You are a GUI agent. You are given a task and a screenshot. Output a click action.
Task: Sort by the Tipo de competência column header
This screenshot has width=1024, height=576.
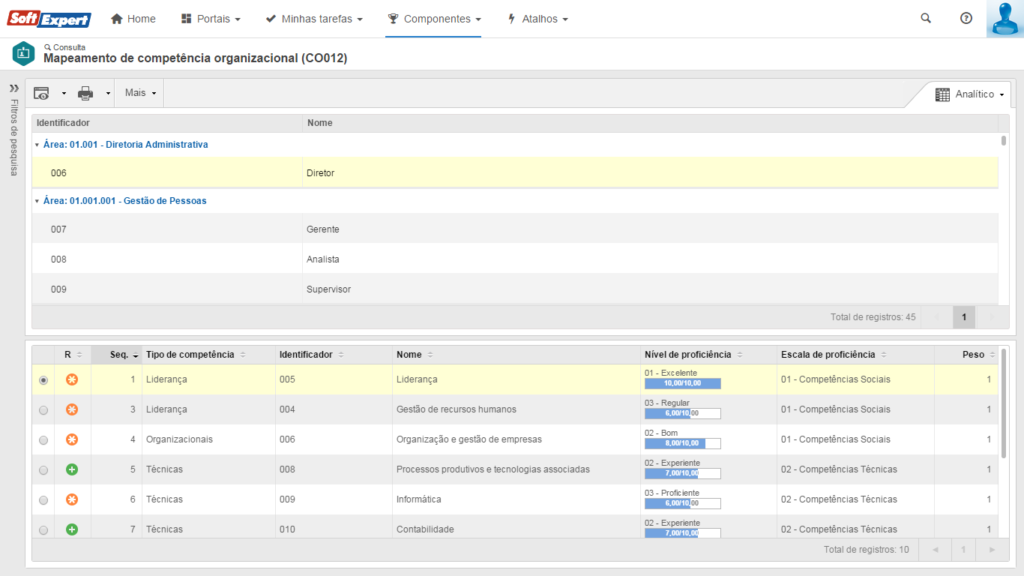coord(190,354)
